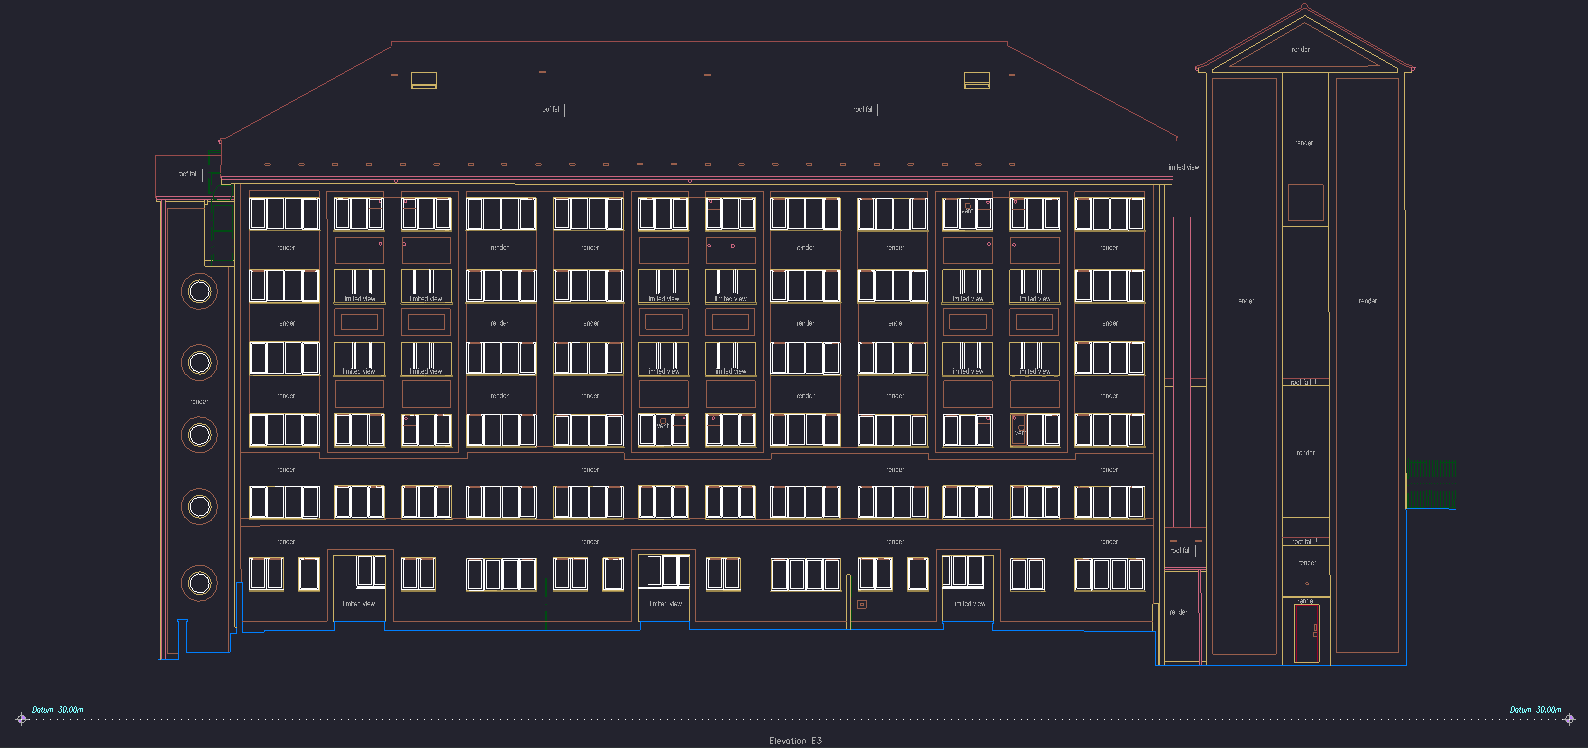Click the render label inside the tower pediment

tap(1301, 49)
